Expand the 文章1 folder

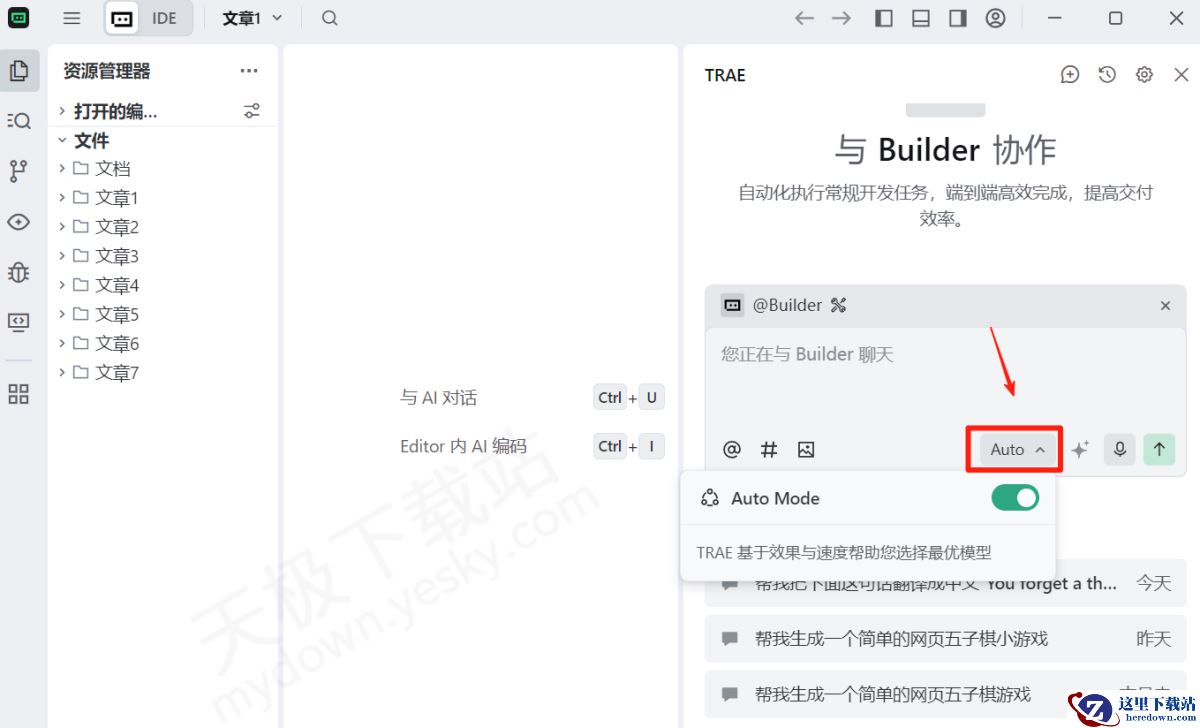[165, 198]
